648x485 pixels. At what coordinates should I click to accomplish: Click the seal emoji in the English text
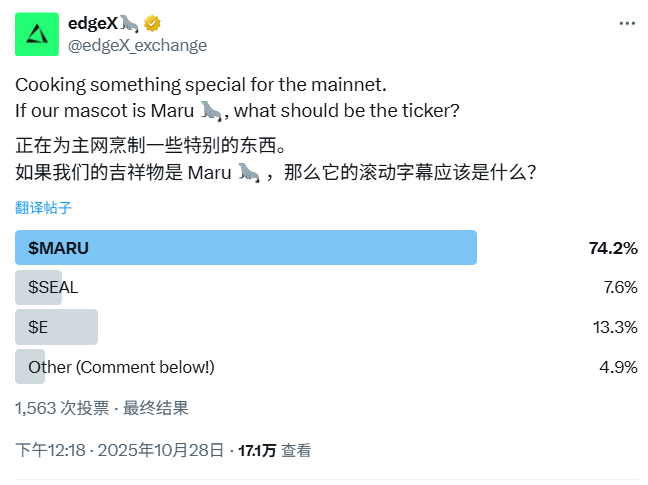coord(210,109)
